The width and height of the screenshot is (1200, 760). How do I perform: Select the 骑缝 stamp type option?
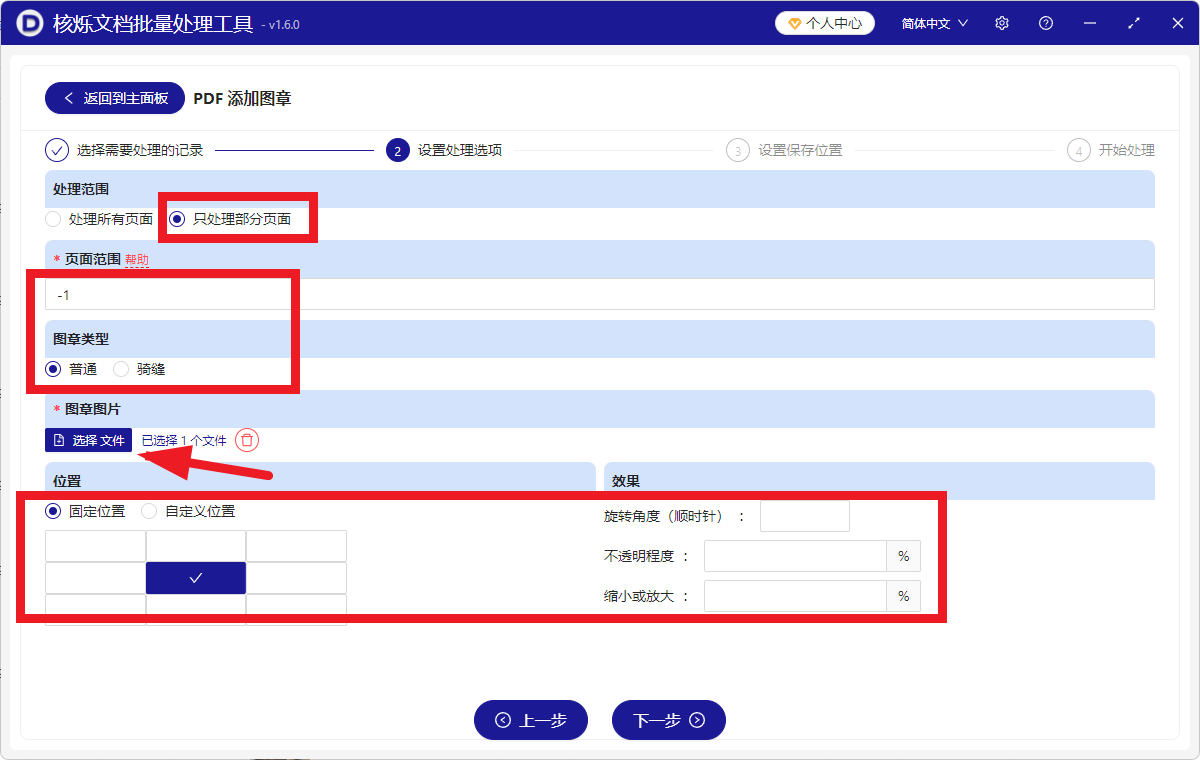121,368
